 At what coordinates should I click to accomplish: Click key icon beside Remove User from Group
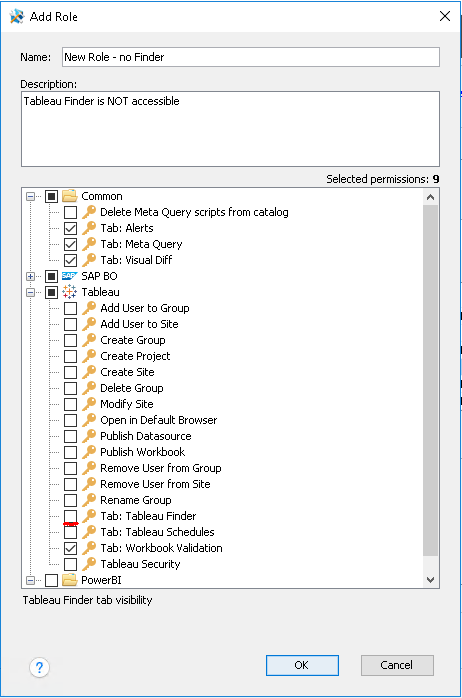pyautogui.click(x=89, y=468)
